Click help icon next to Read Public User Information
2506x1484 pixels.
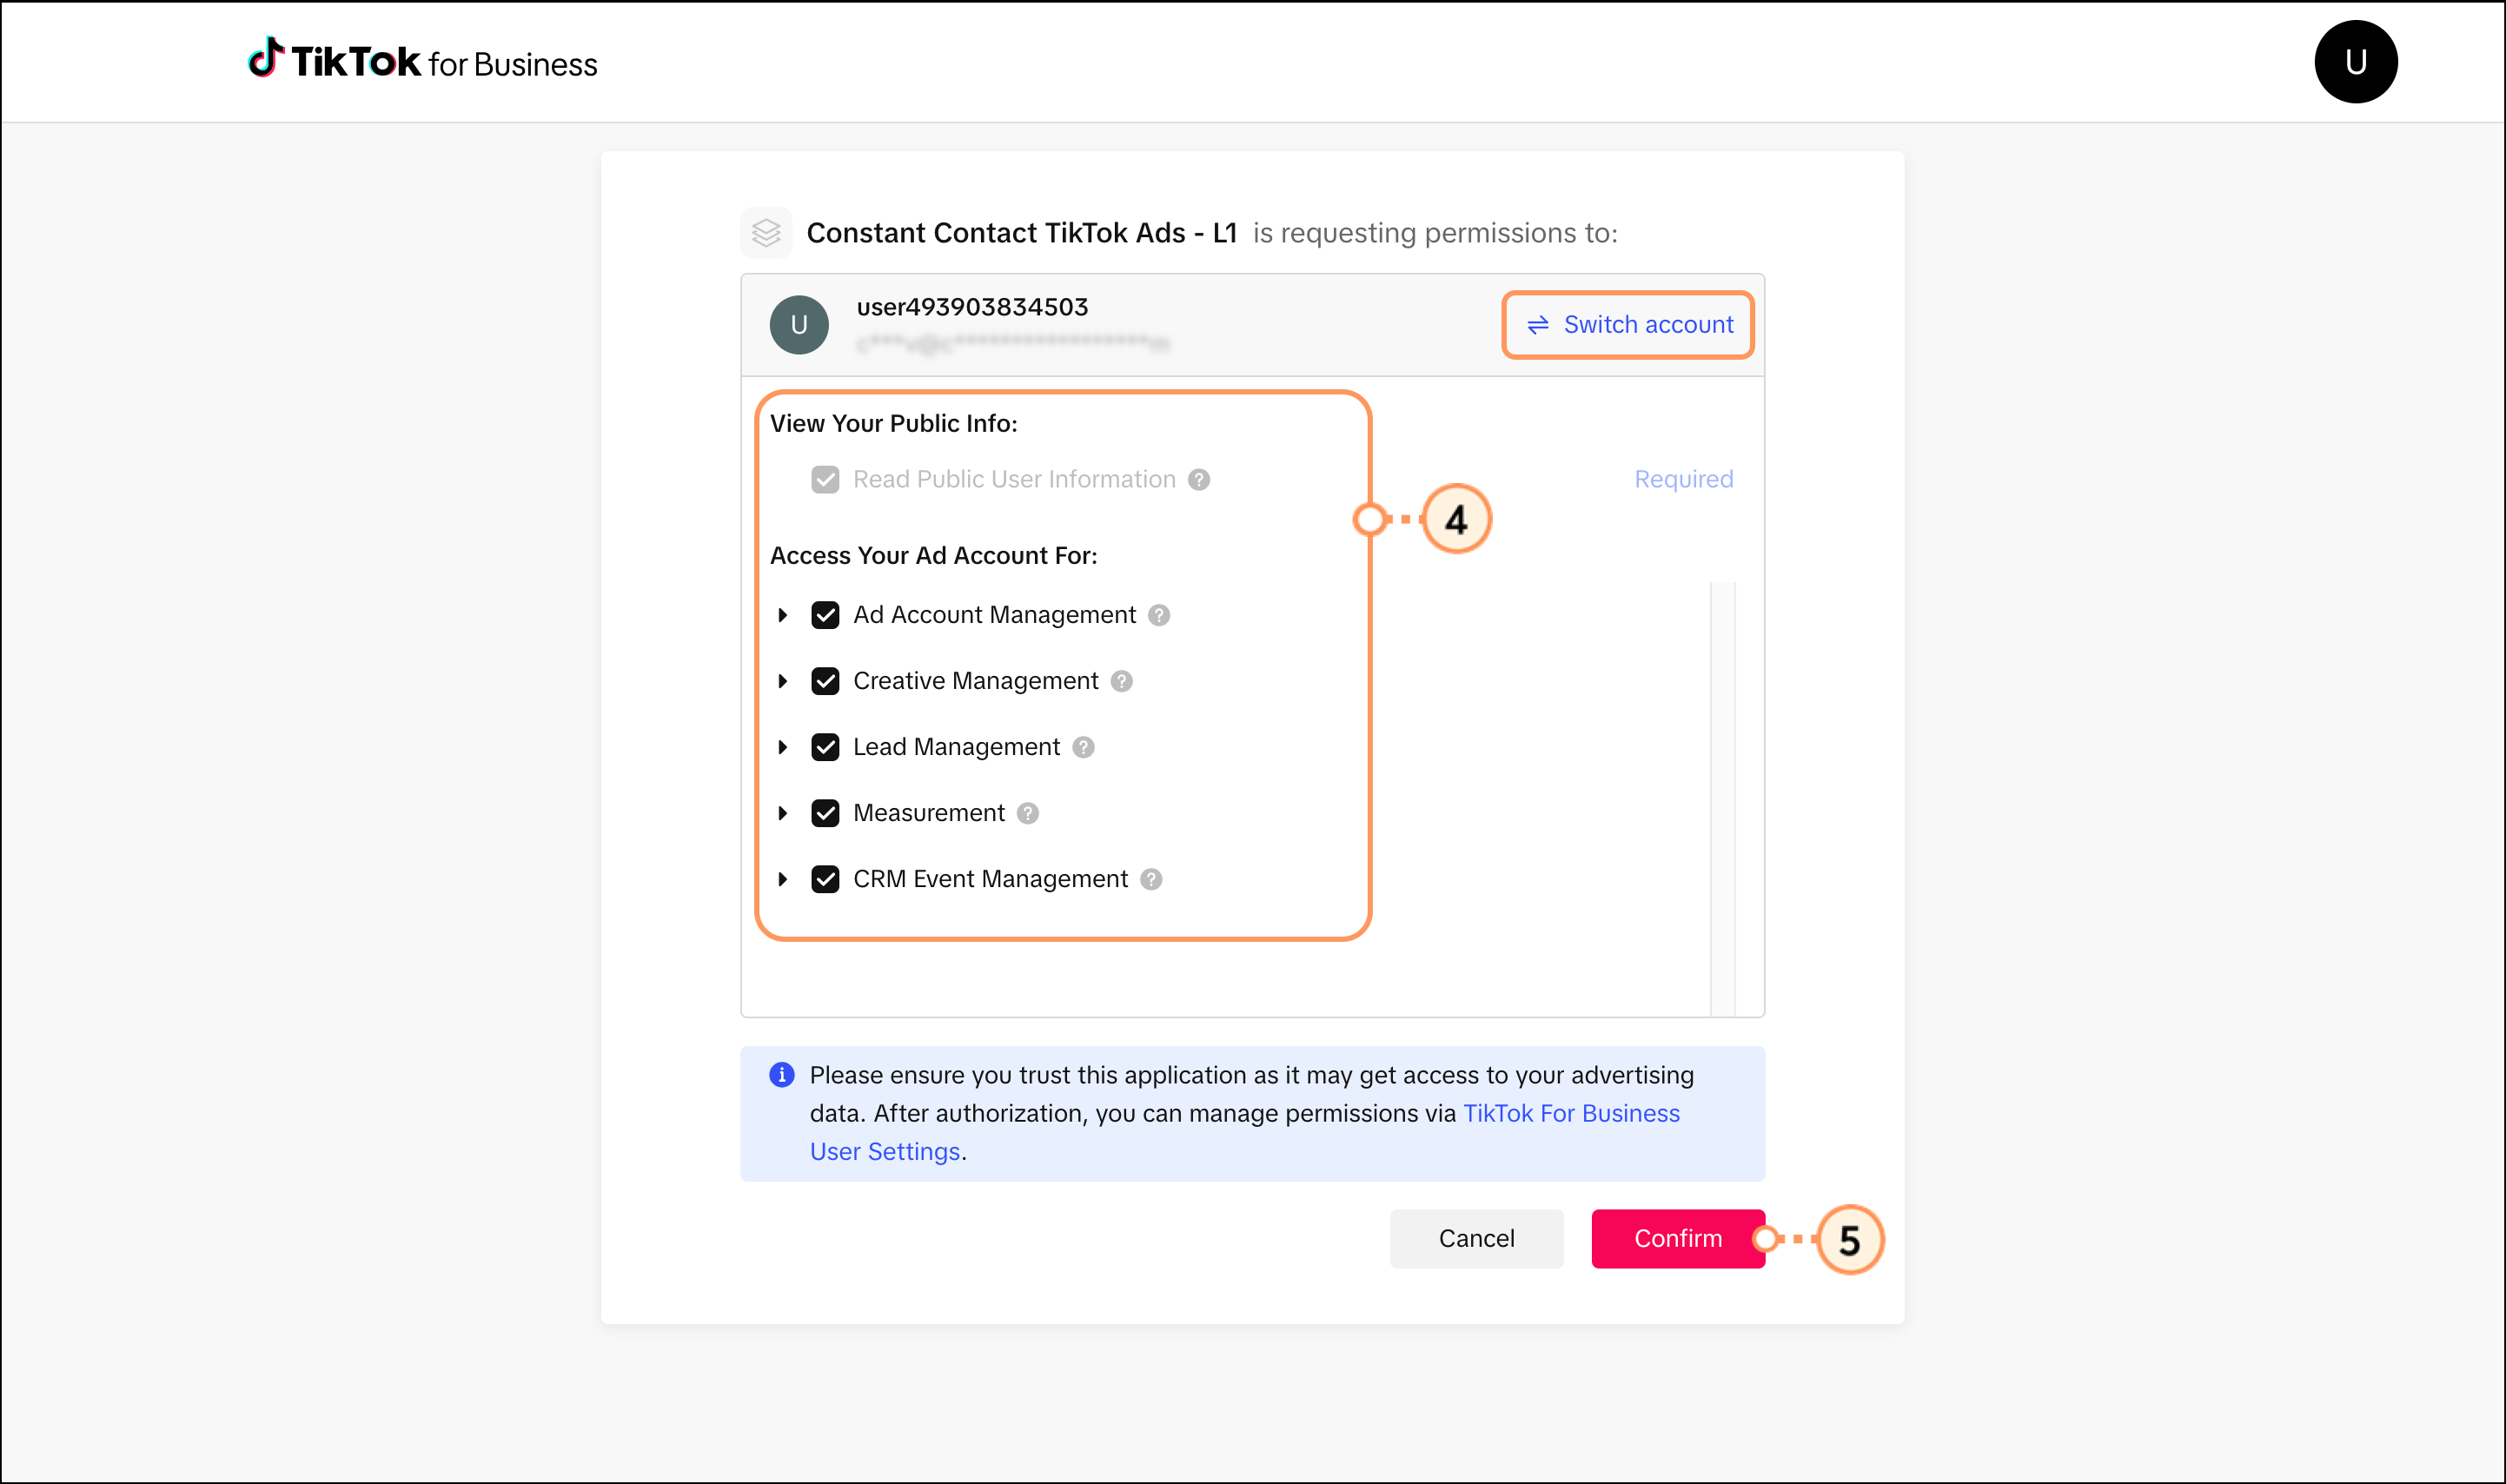click(x=1199, y=480)
